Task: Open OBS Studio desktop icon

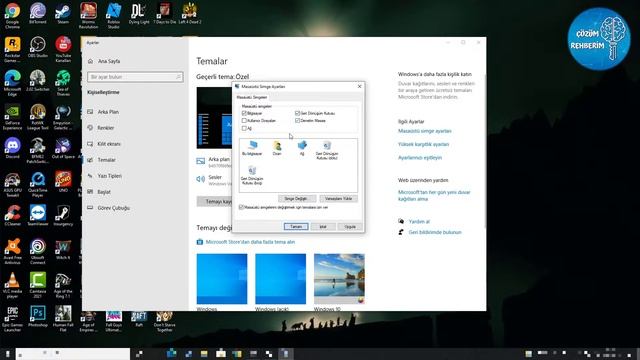Action: tap(38, 47)
